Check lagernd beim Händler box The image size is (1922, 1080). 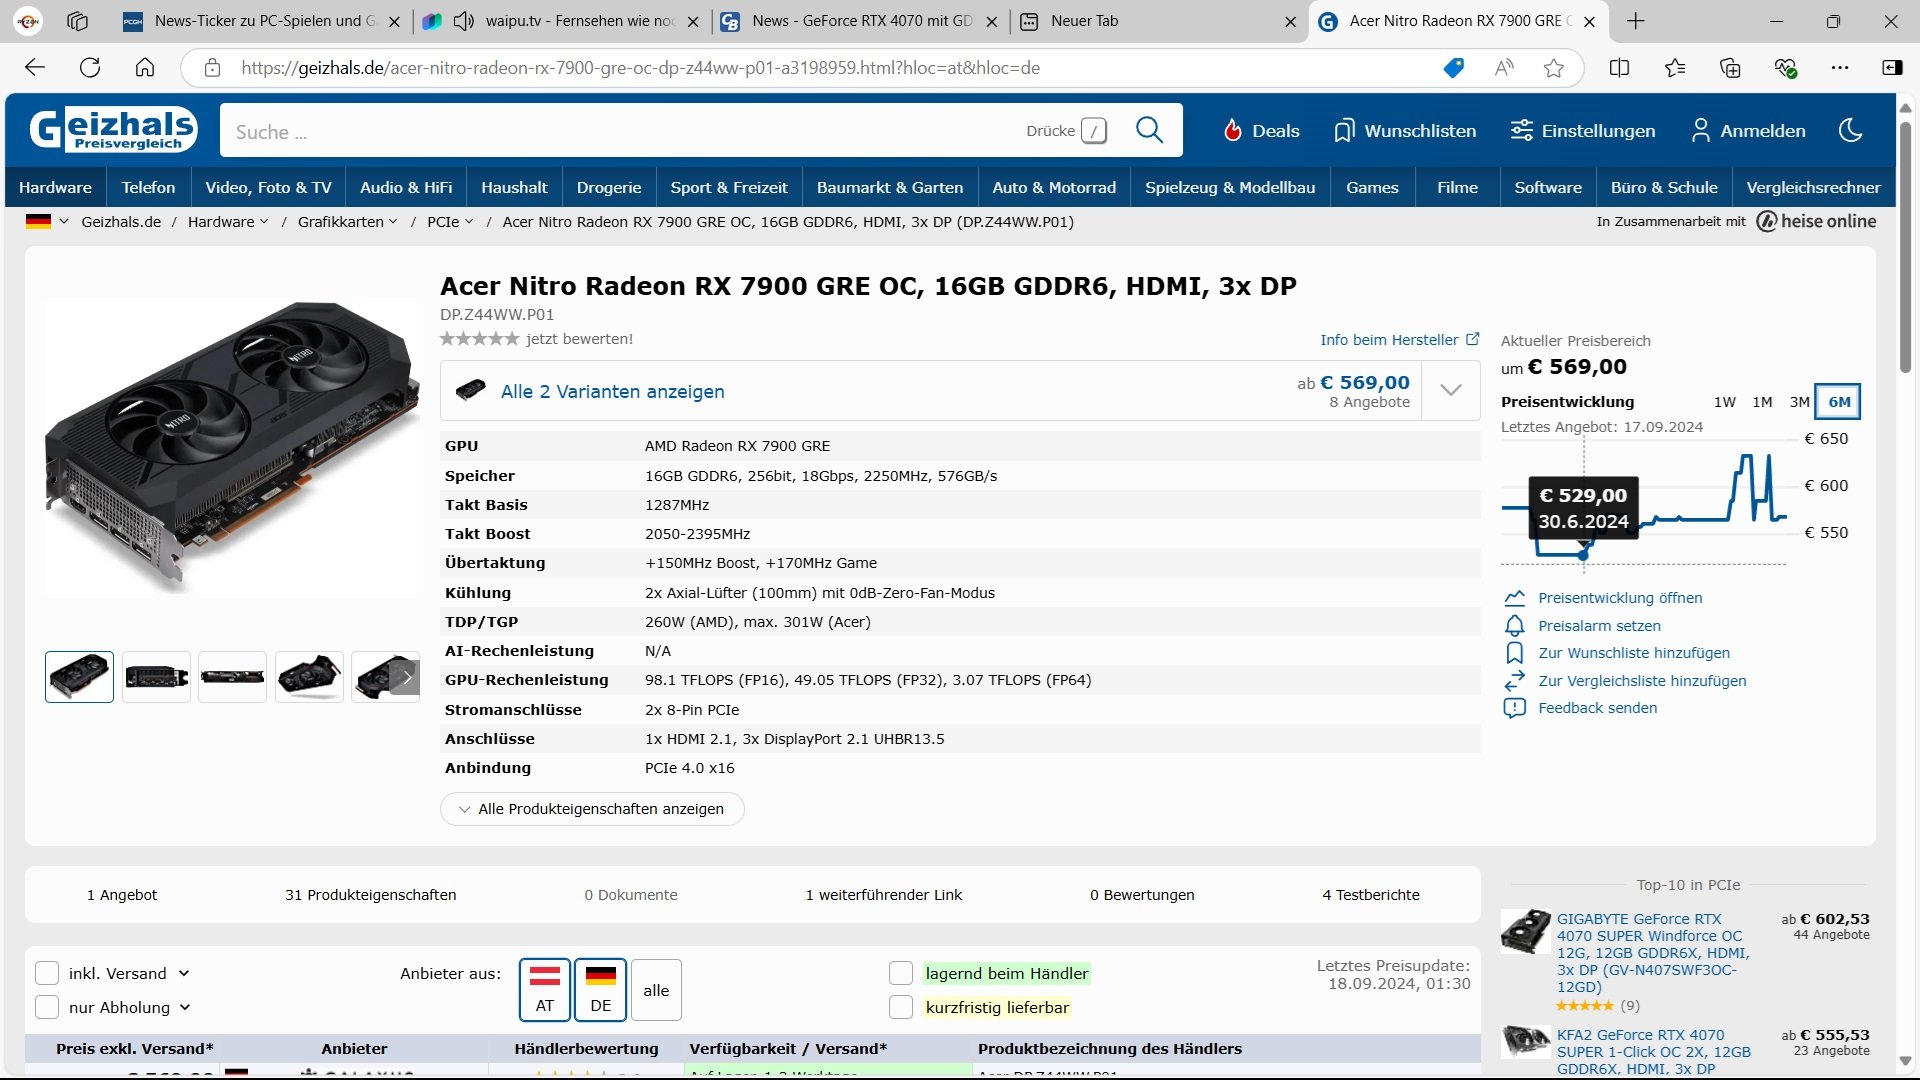(901, 974)
